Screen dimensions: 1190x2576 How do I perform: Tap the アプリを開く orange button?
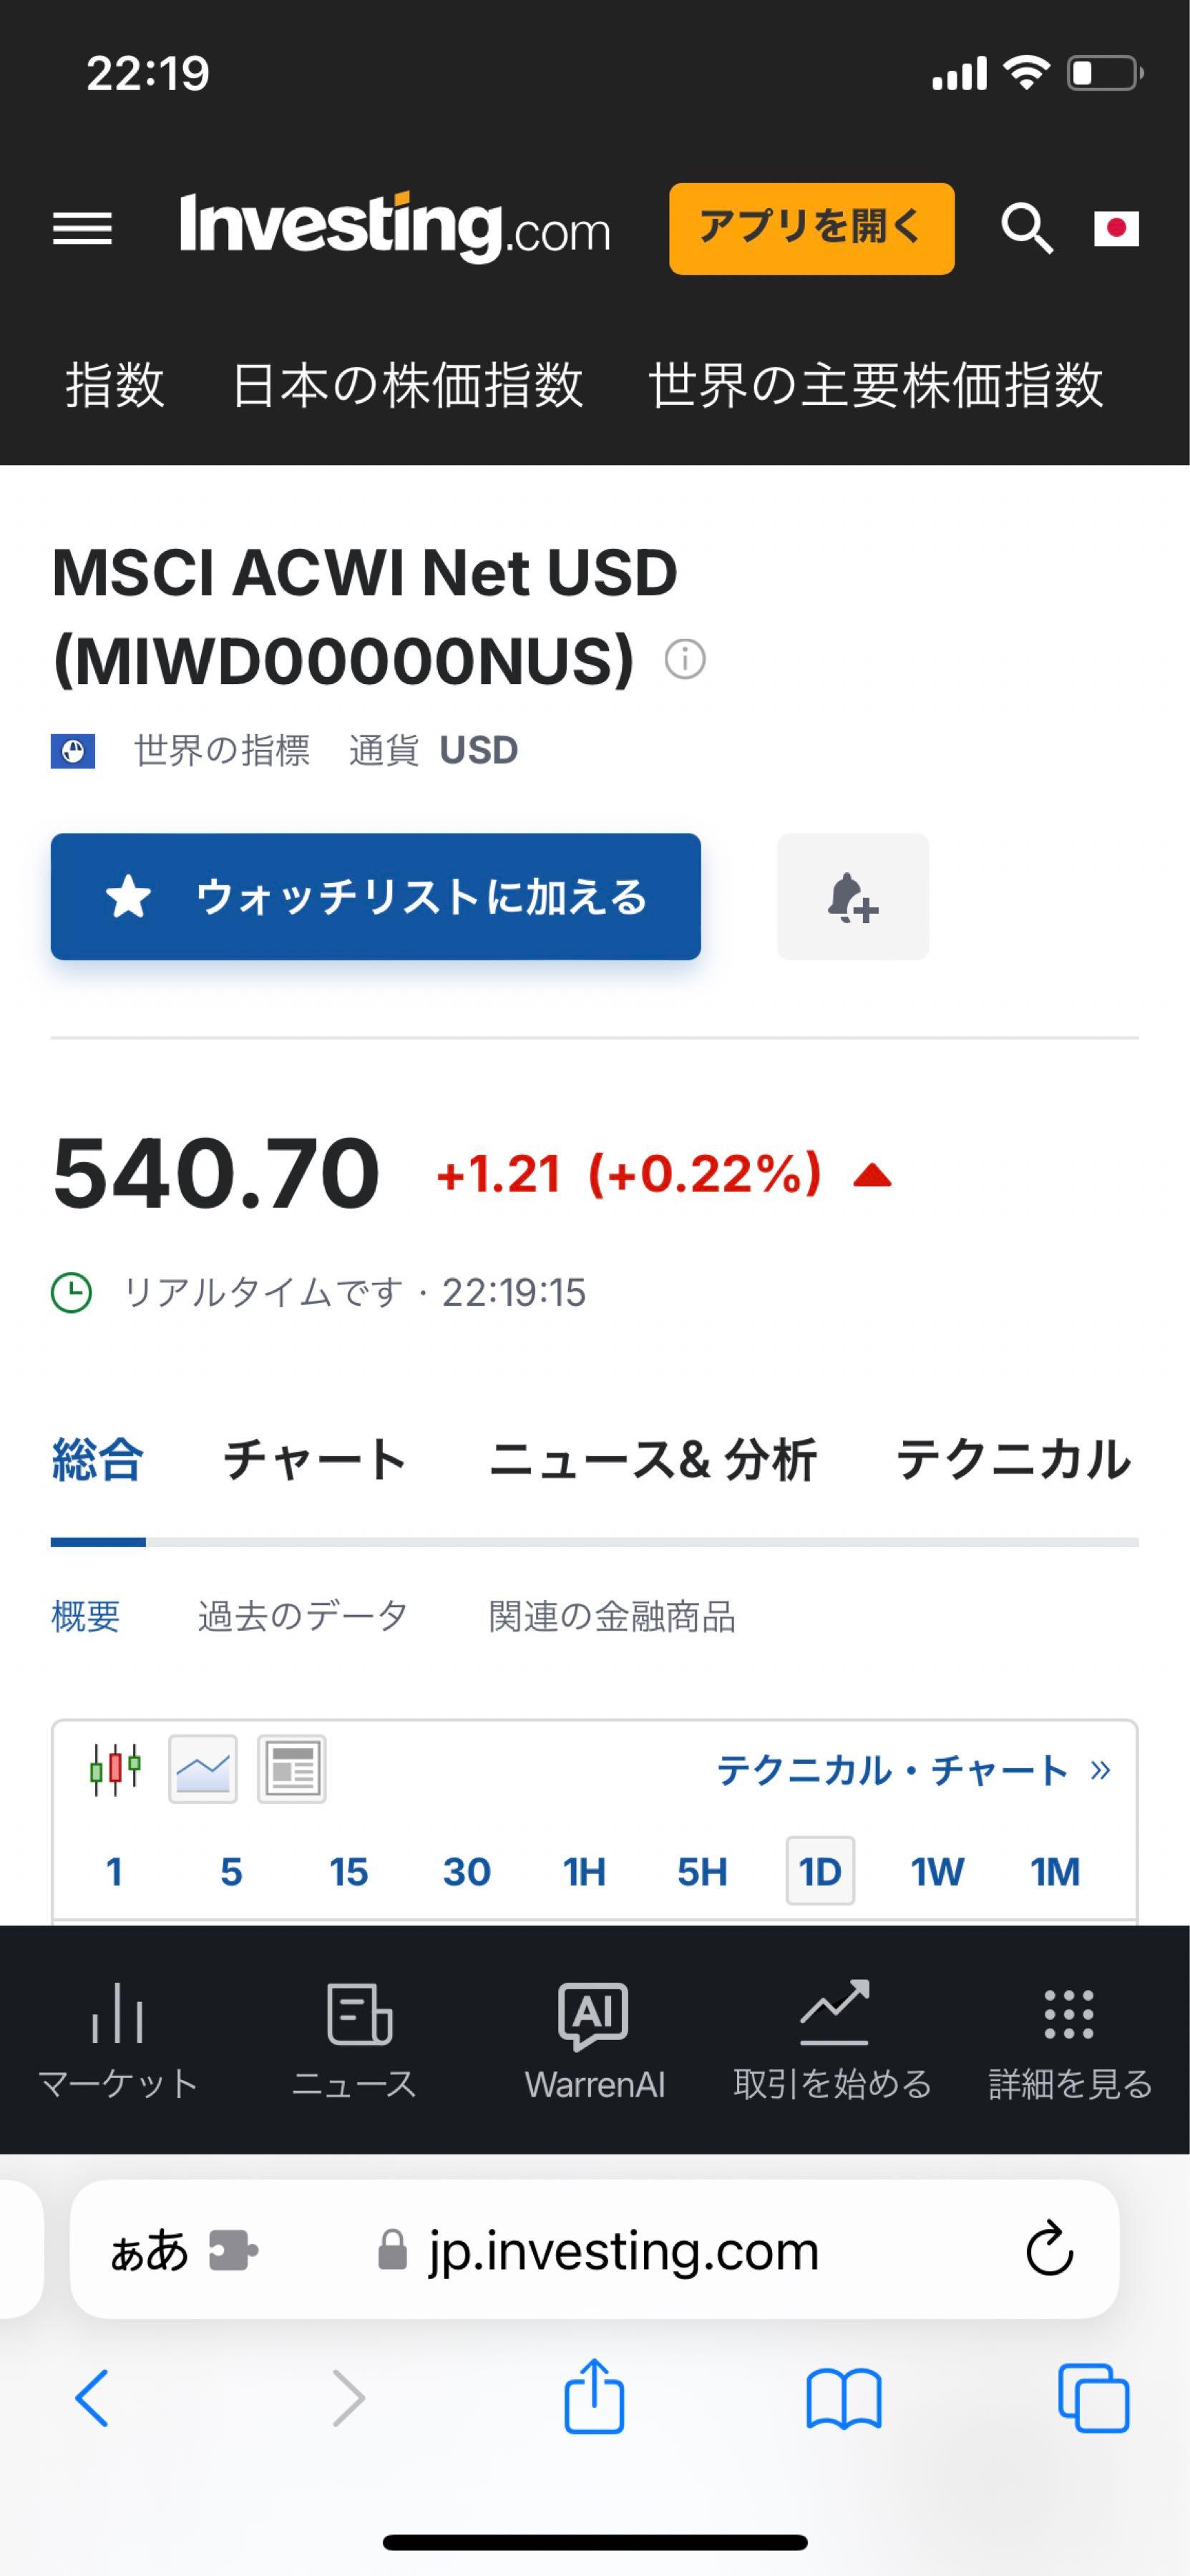tap(811, 229)
